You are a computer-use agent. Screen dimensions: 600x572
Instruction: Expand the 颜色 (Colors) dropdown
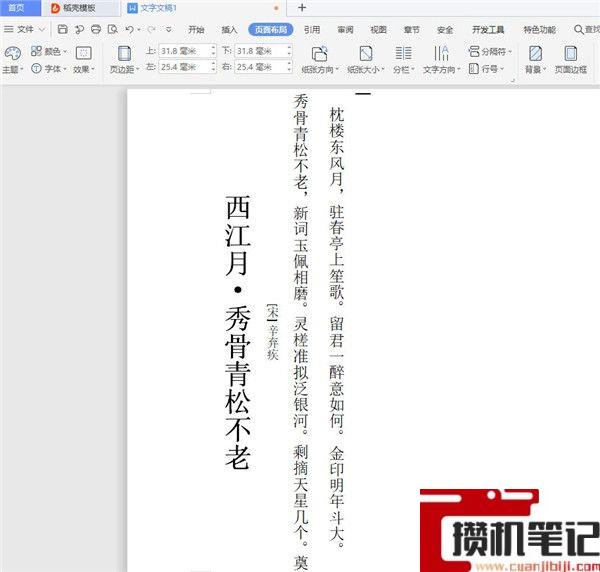click(65, 51)
